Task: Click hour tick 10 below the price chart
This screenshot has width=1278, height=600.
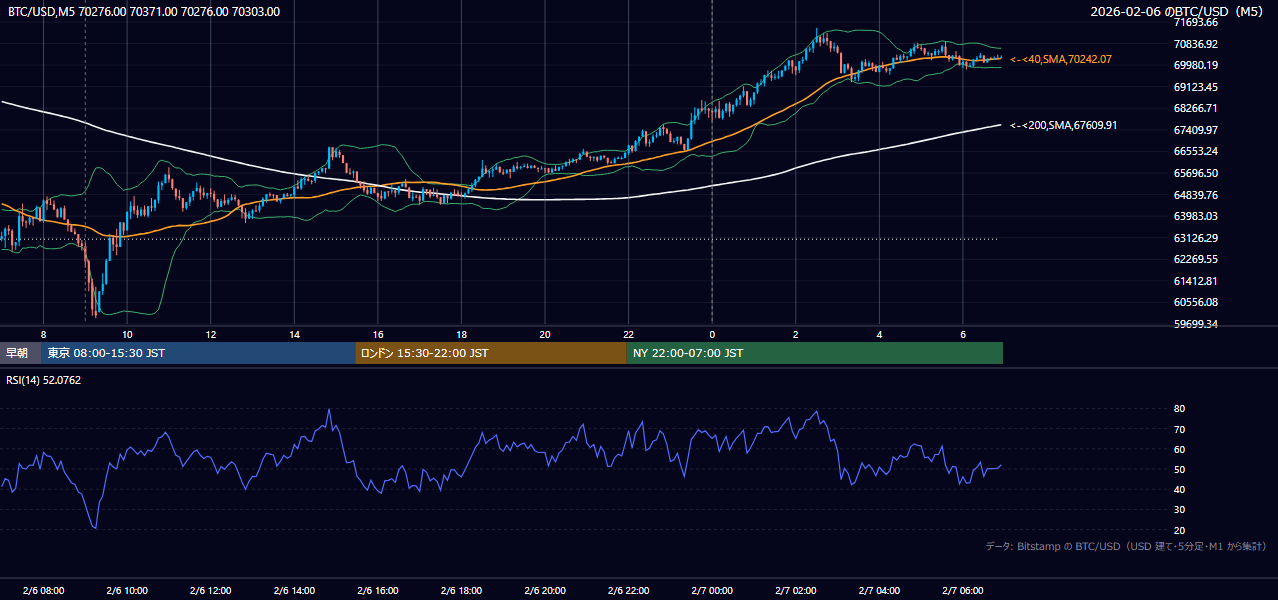Action: point(127,334)
